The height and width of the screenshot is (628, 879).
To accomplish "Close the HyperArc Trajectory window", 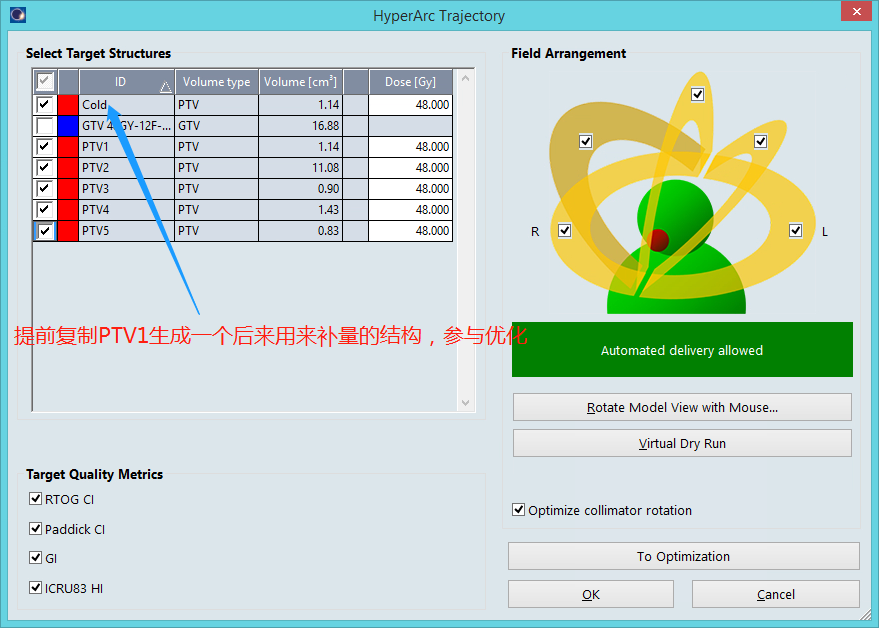I will (856, 11).
